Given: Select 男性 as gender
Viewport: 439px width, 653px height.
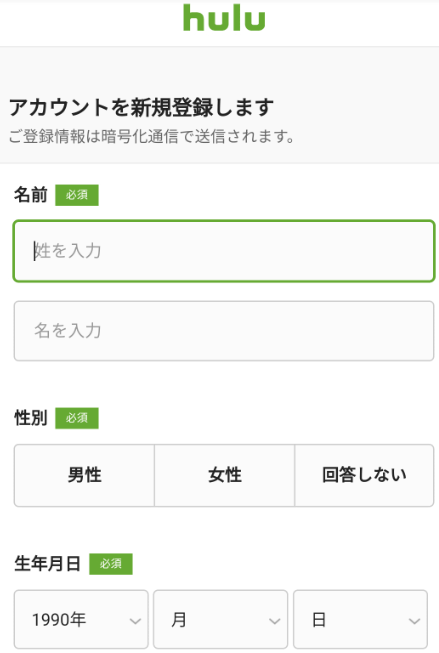Looking at the screenshot, I should point(84,475).
